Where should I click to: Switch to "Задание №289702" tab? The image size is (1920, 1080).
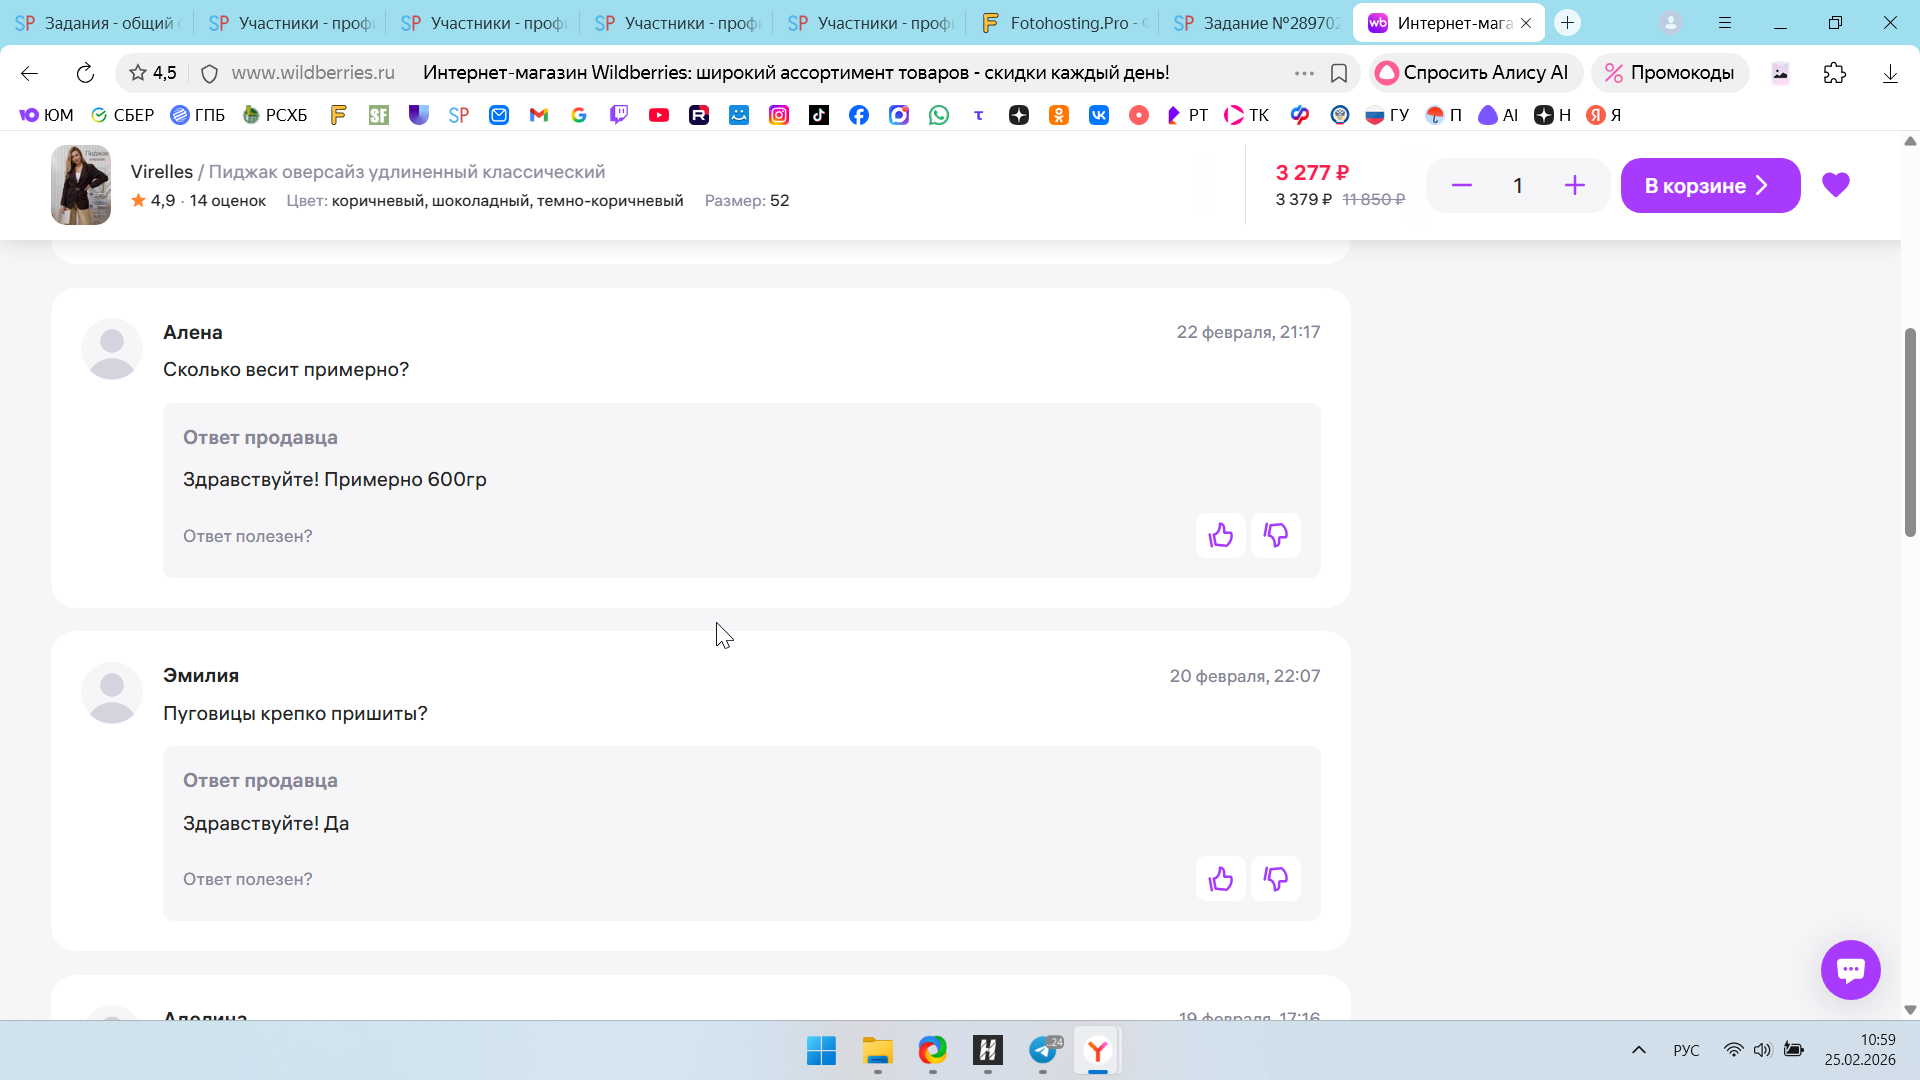click(1257, 23)
